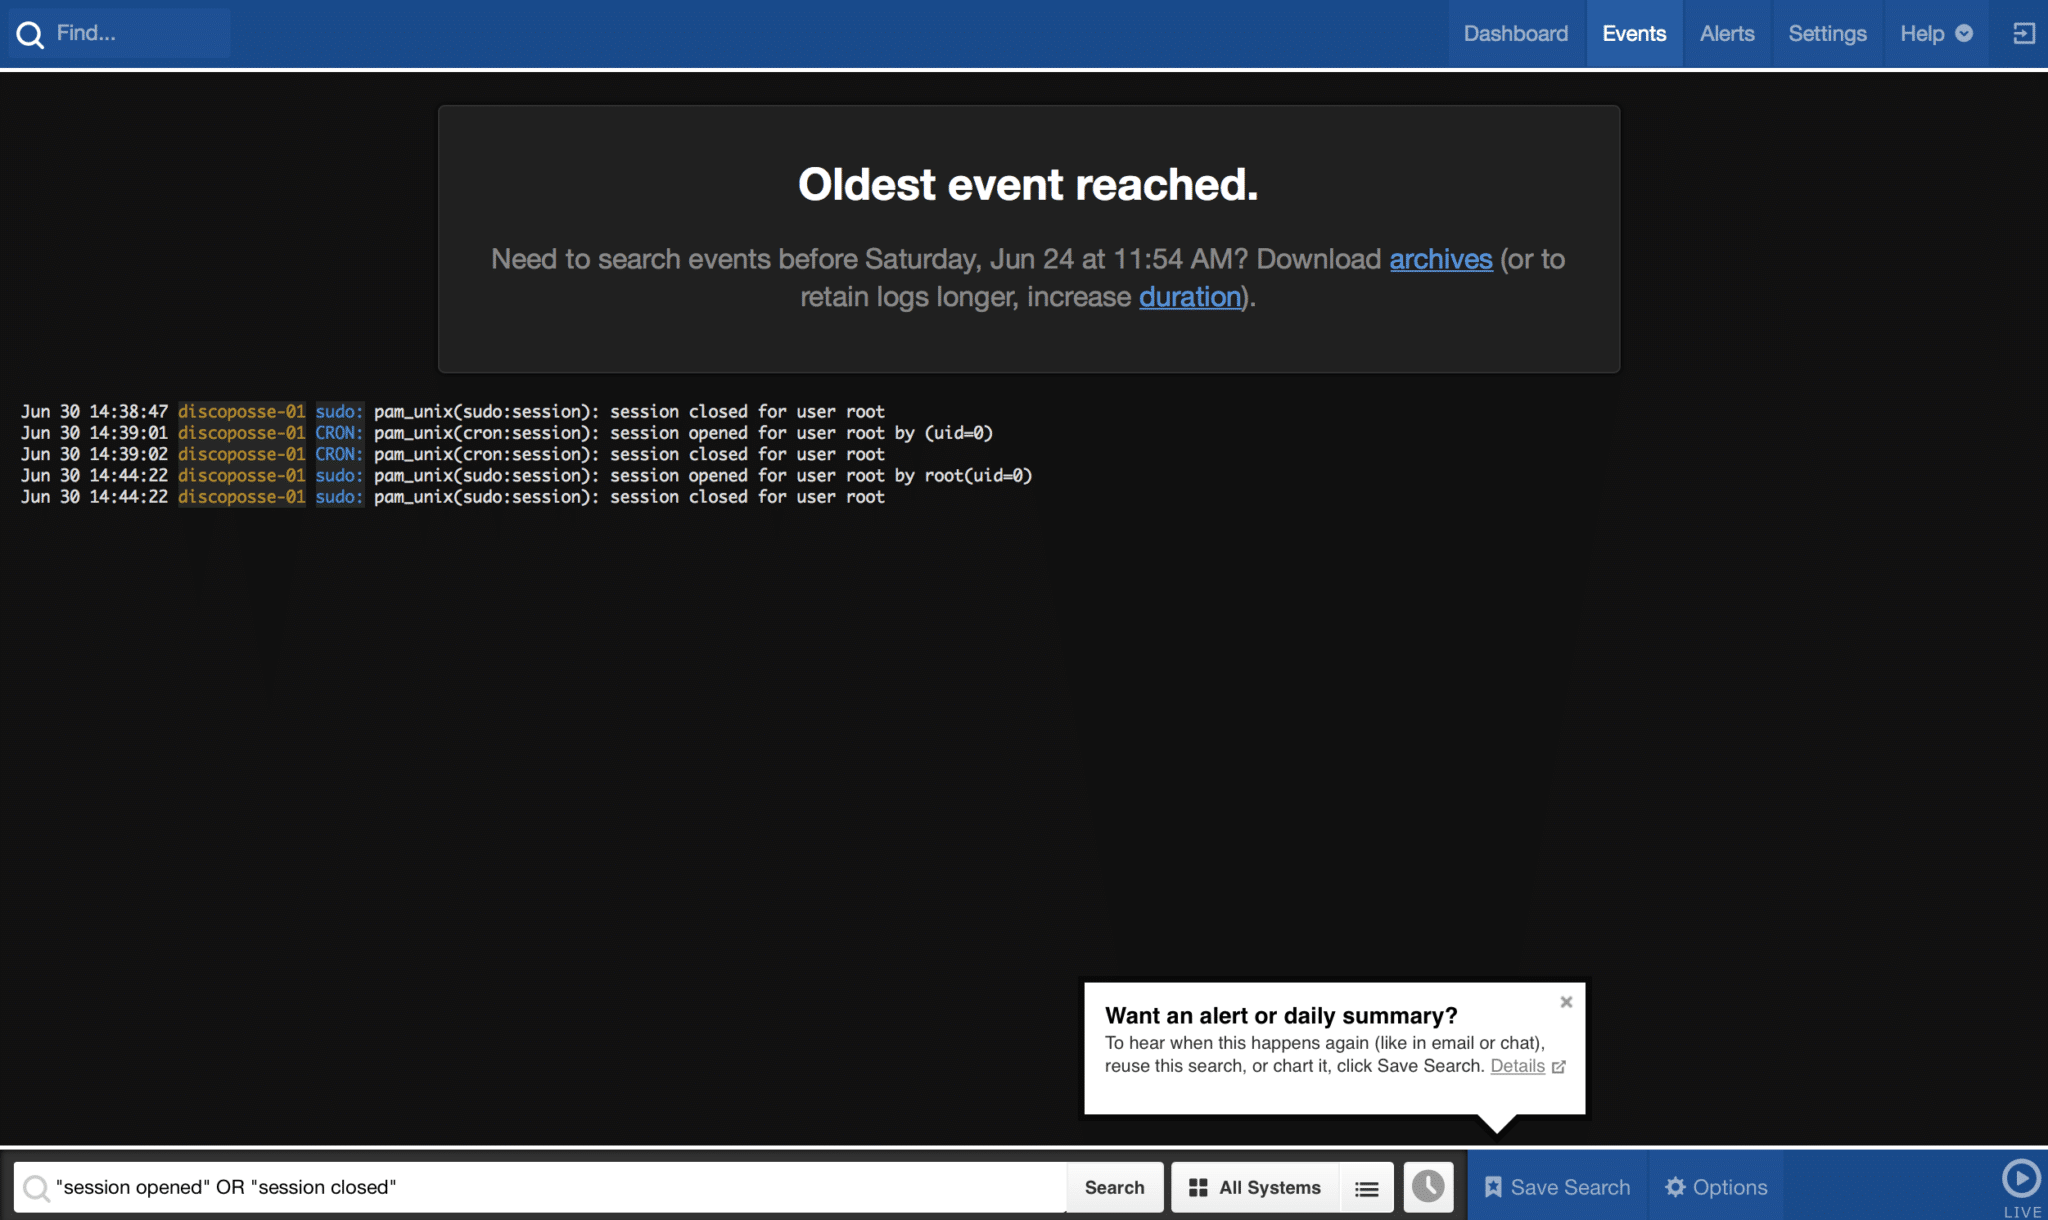This screenshot has width=2048, height=1220.
Task: Click the magnifier icon in the Find bar
Action: click(x=30, y=35)
